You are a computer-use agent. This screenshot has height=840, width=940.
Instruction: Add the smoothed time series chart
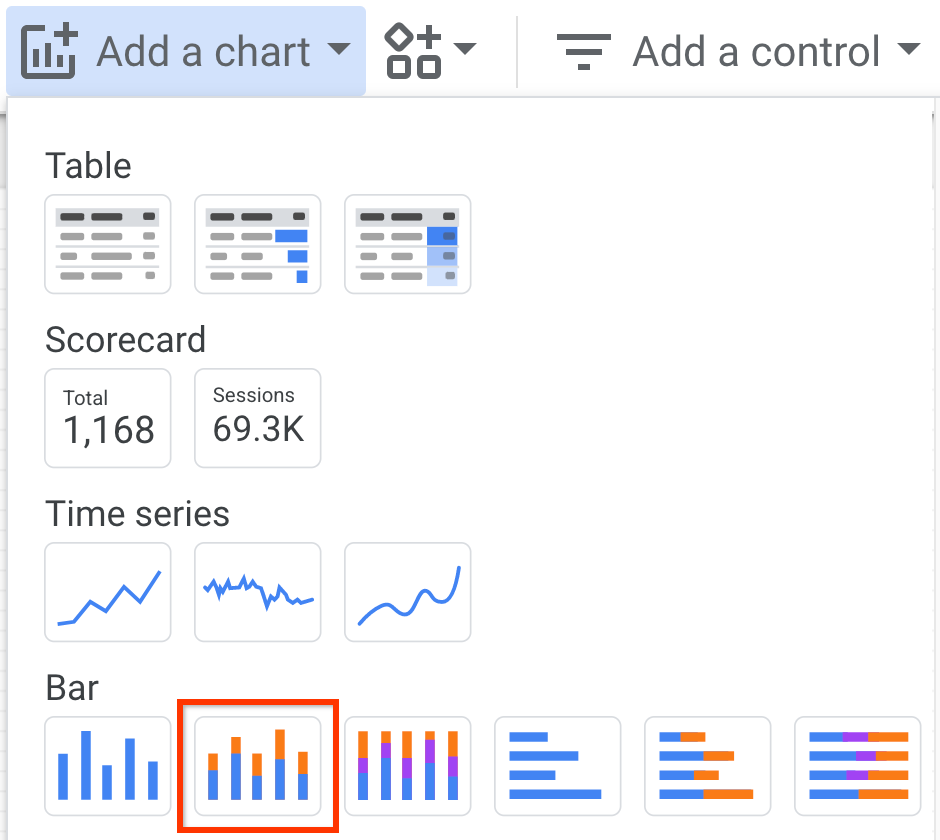[x=407, y=592]
